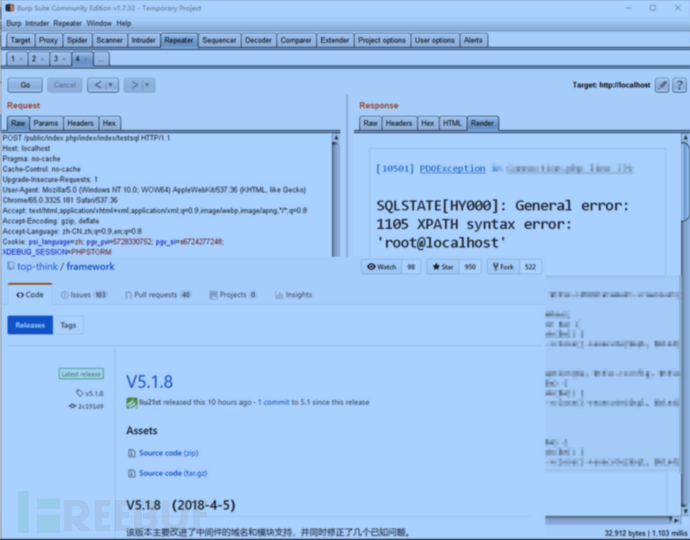Image resolution: width=690 pixels, height=540 pixels.
Task: Show request Hex view
Action: (109, 123)
